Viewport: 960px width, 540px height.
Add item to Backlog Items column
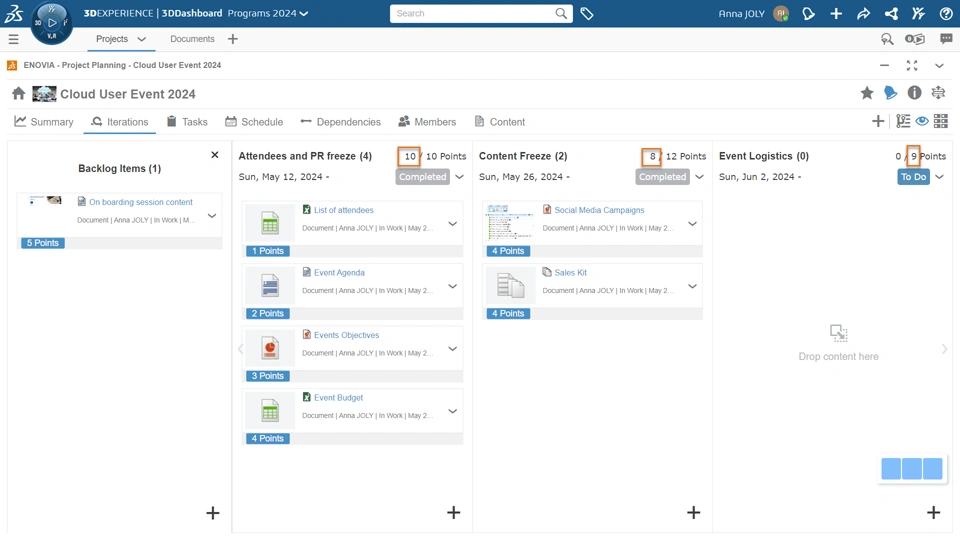(212, 513)
